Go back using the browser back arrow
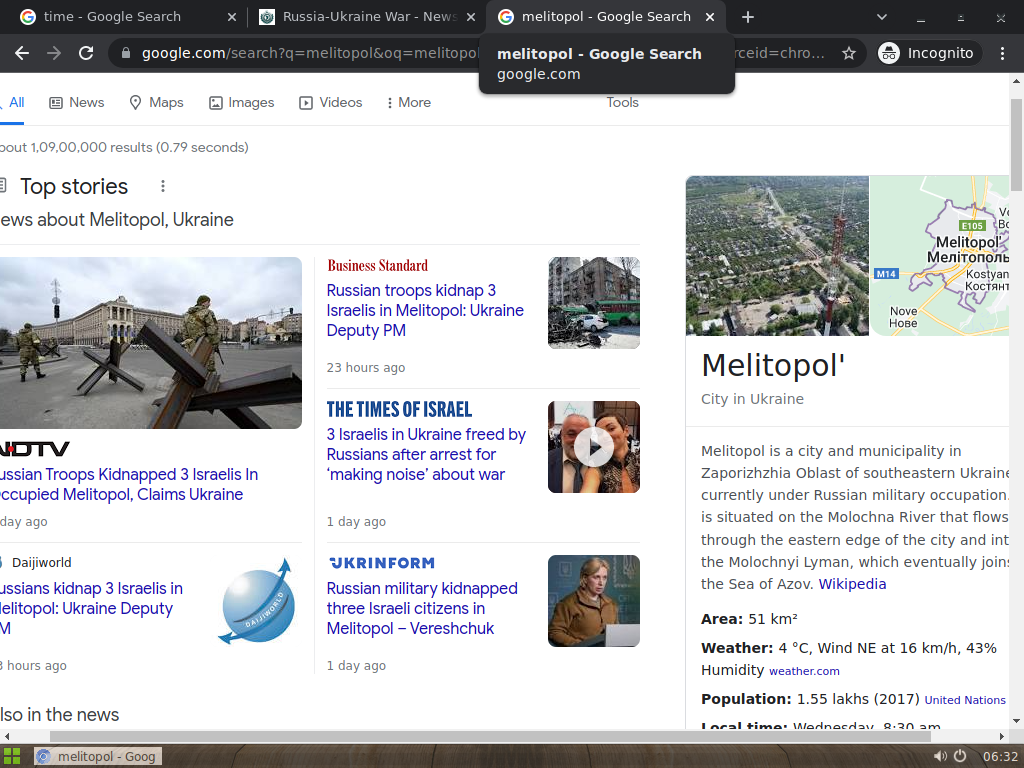 pyautogui.click(x=22, y=53)
